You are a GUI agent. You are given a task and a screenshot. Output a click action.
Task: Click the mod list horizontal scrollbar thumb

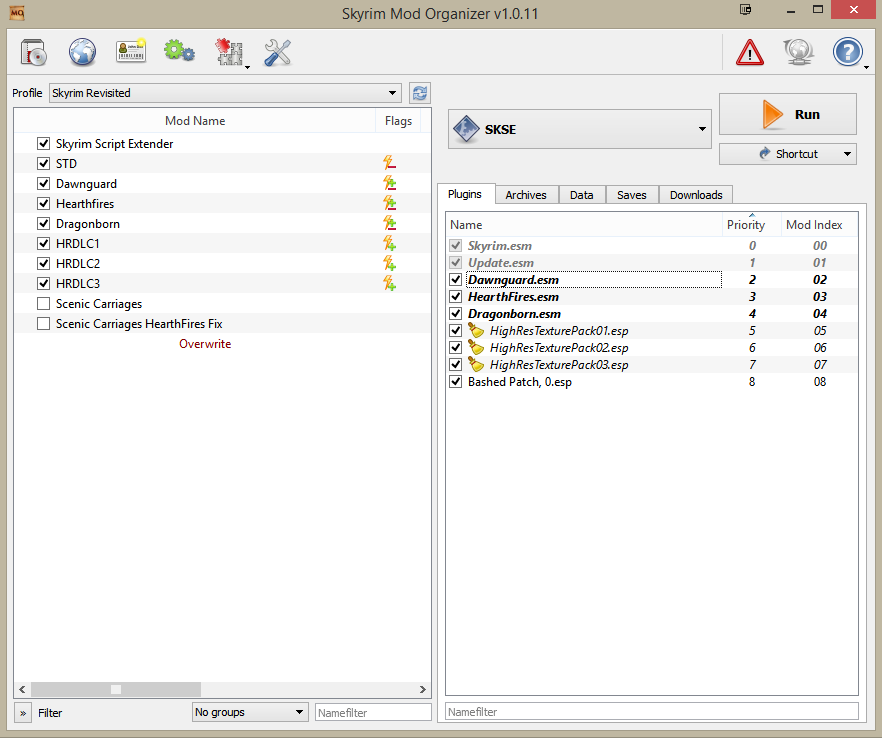pos(116,689)
